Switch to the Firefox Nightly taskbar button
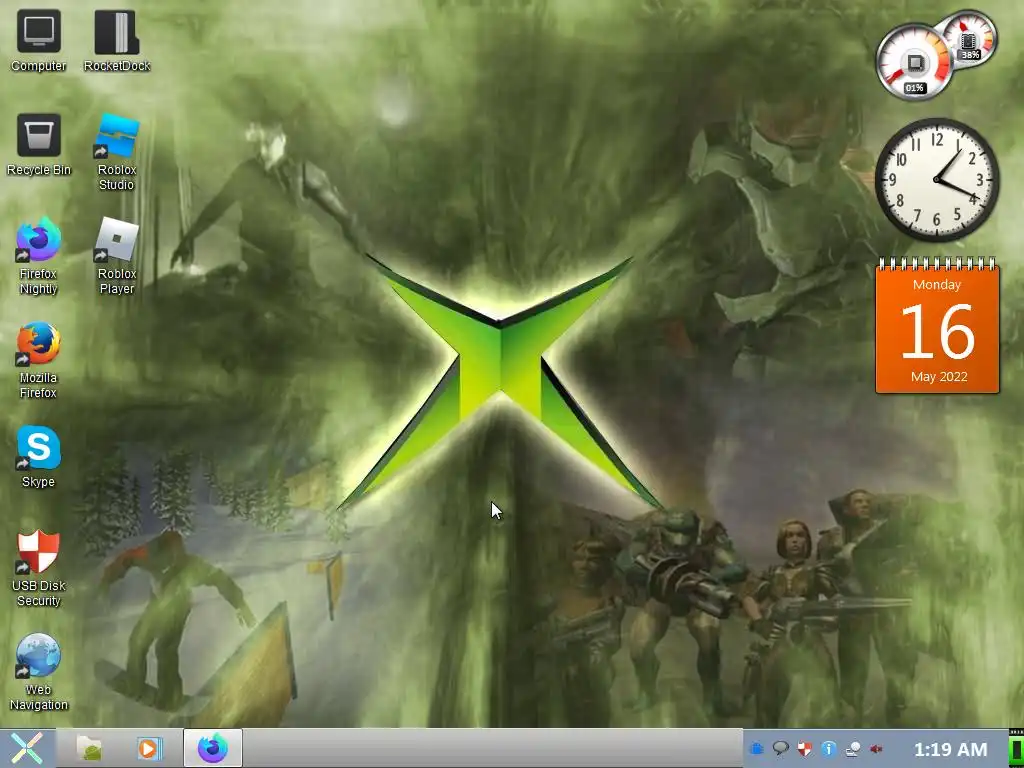The image size is (1024, 768). [x=213, y=748]
